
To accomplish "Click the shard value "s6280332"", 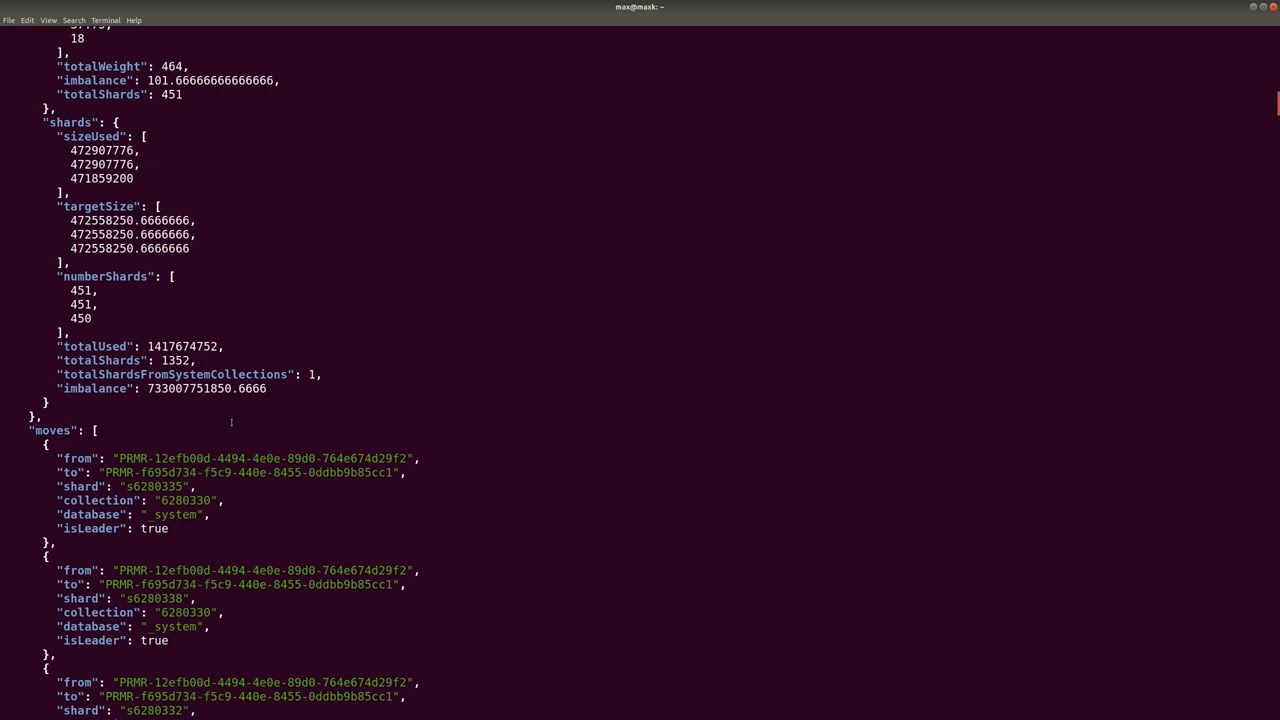I will click(x=154, y=711).
